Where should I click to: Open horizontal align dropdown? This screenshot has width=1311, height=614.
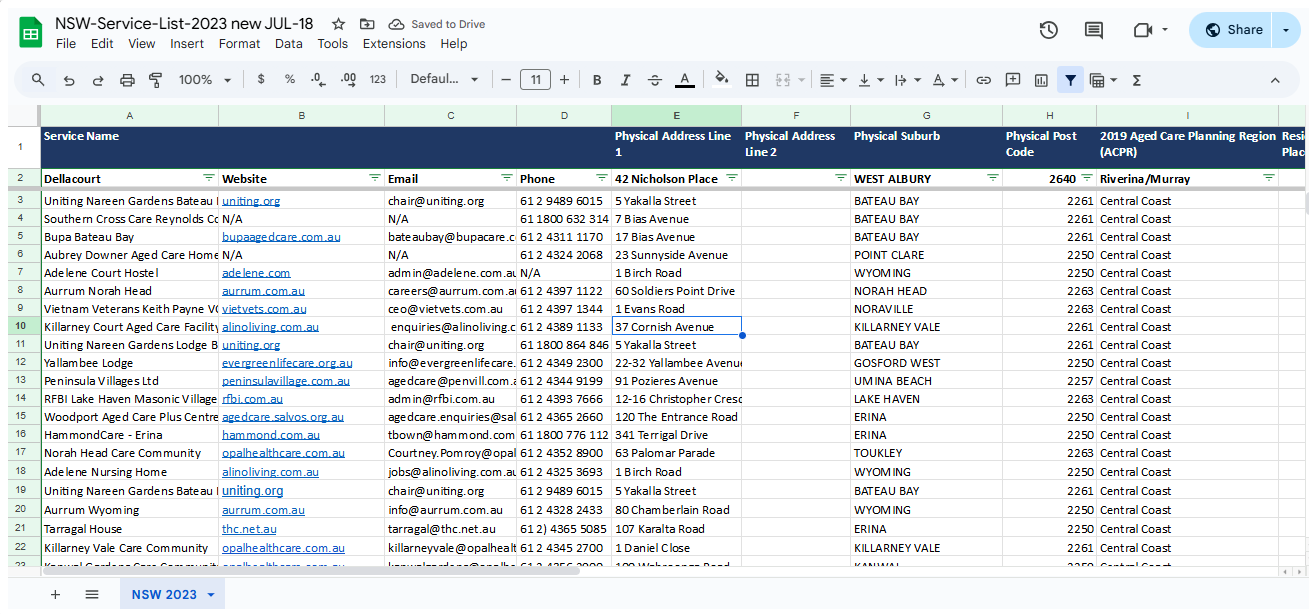[833, 80]
